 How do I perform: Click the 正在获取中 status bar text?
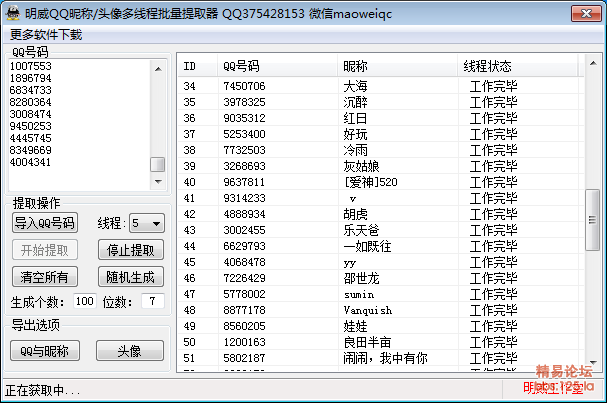coord(43,390)
